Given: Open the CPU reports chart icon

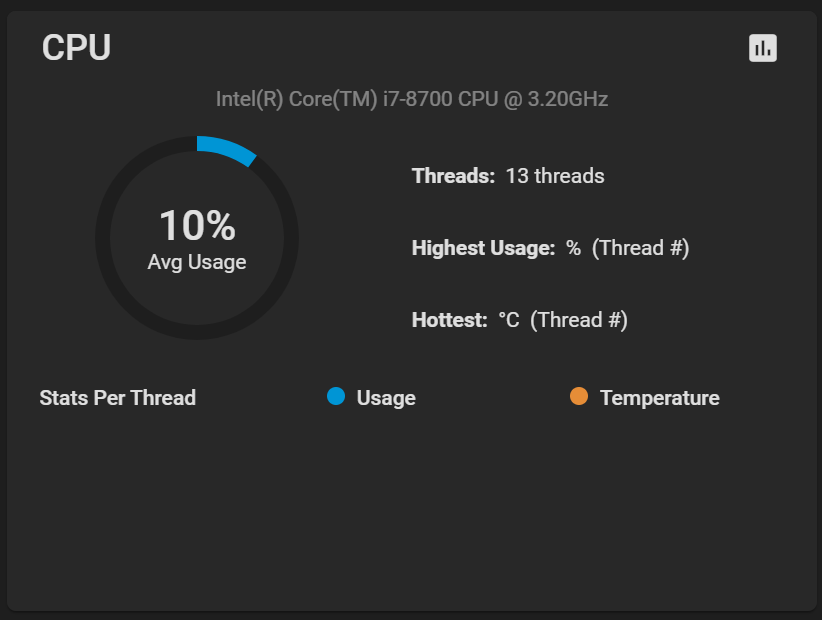Looking at the screenshot, I should 763,48.
